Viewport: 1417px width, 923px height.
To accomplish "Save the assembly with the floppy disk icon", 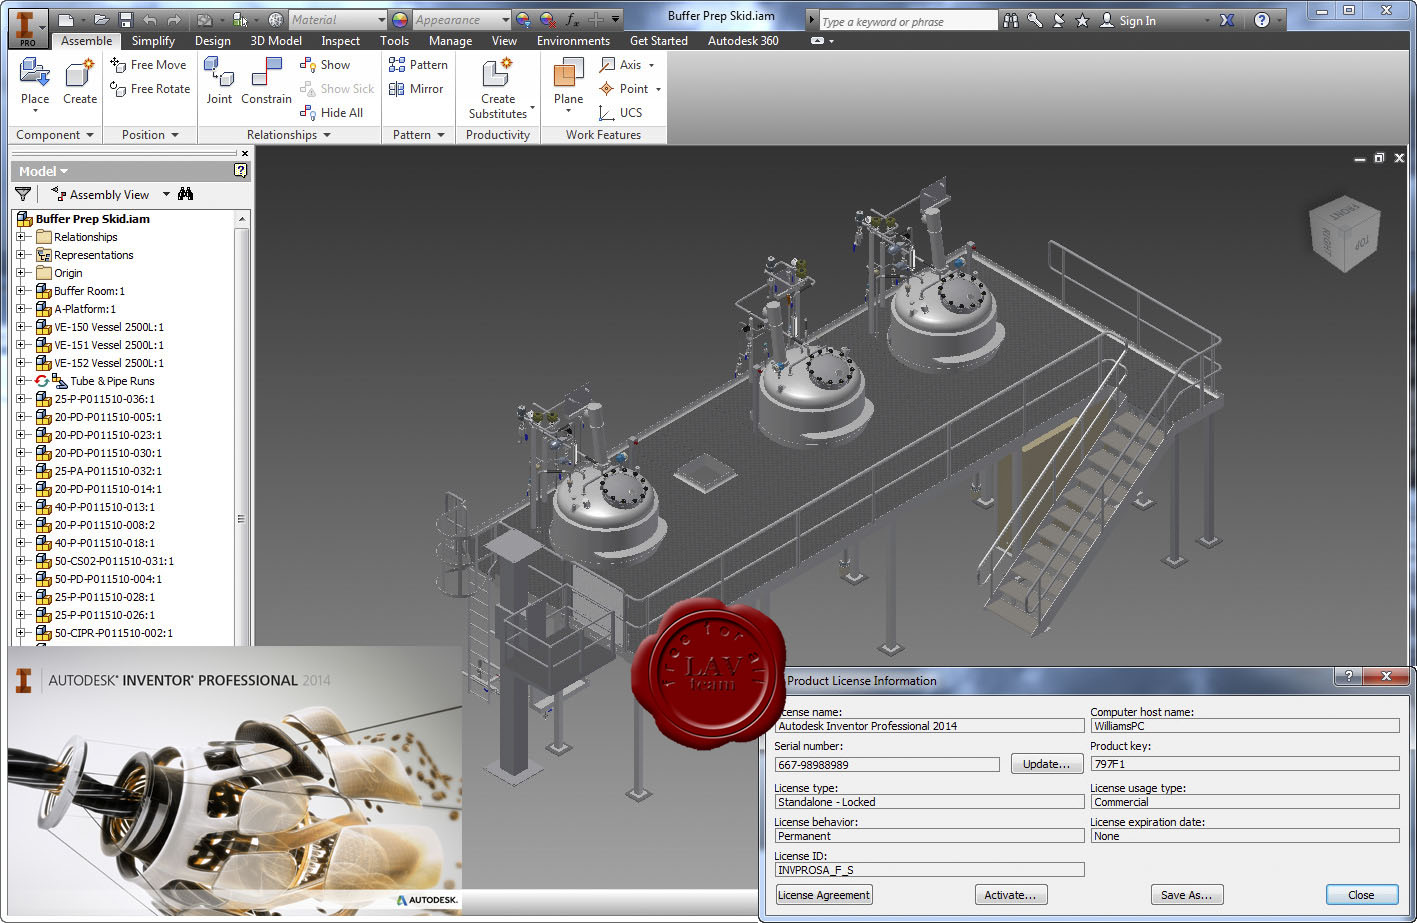I will 125,20.
